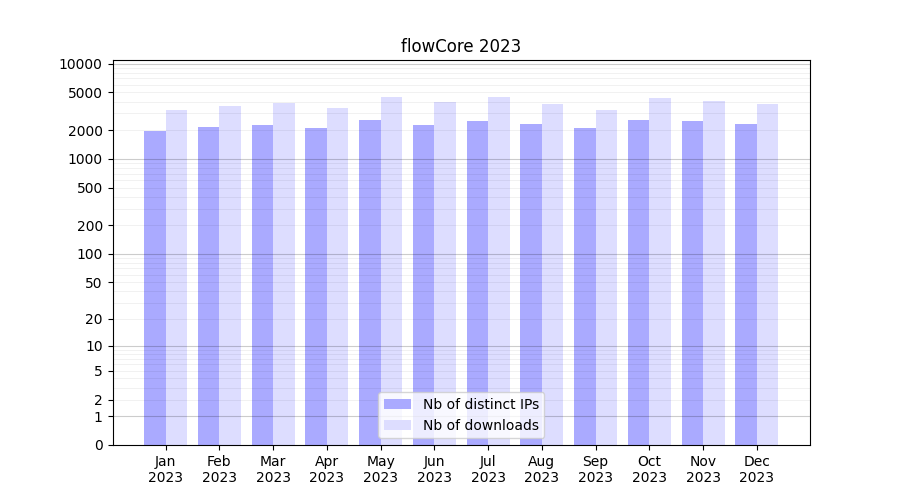Viewport: 900px width, 500px height.
Task: Select the Nb of downloads legend label
Action: [x=481, y=425]
